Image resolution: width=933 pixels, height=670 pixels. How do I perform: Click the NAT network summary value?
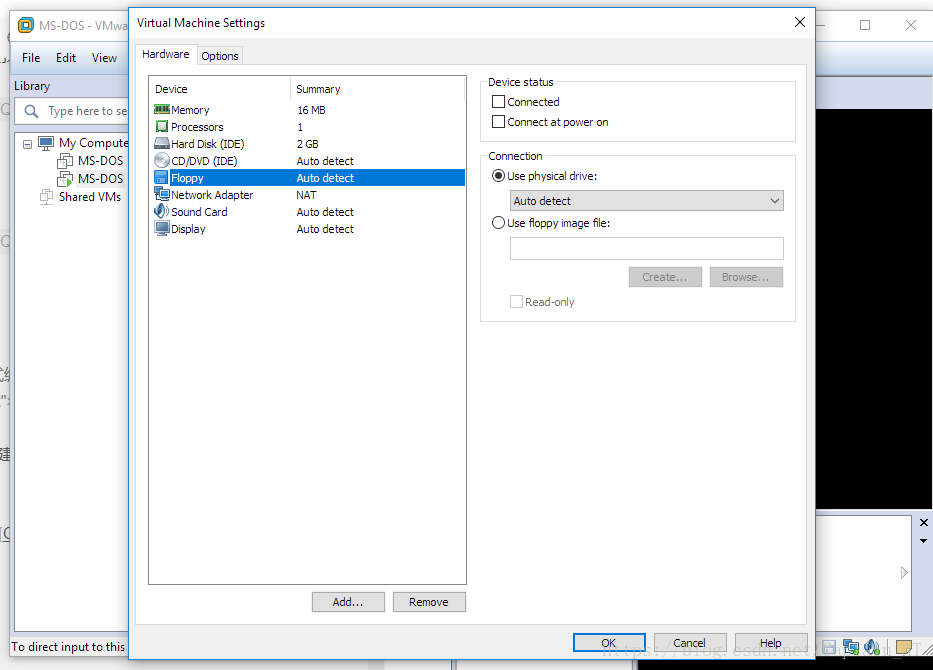point(306,195)
